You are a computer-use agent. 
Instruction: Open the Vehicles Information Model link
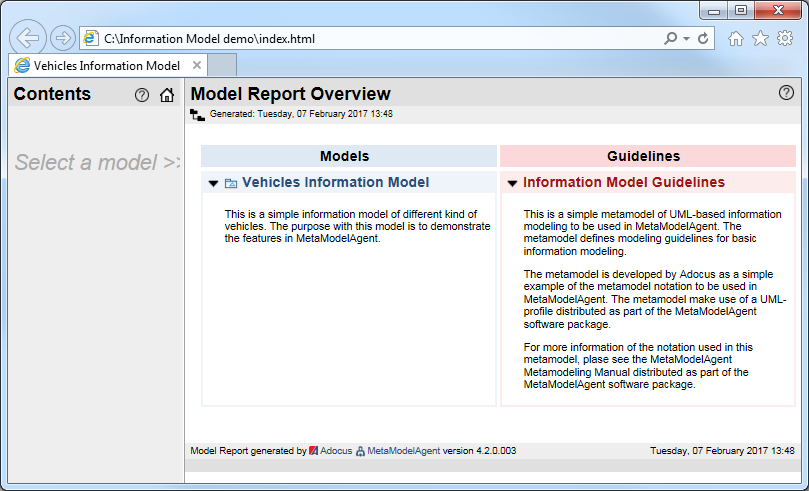(335, 182)
